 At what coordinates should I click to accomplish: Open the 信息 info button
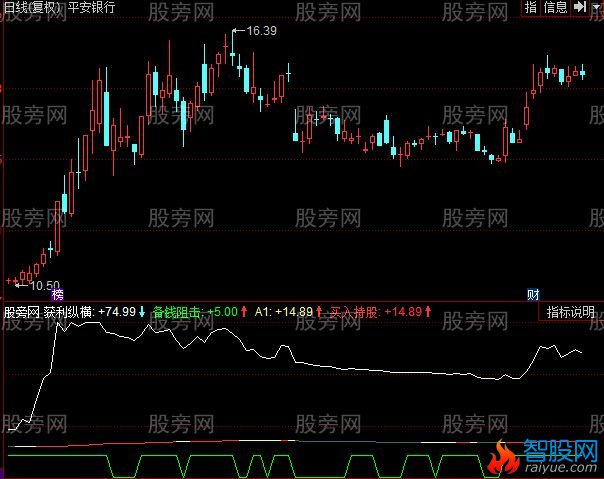pyautogui.click(x=555, y=7)
